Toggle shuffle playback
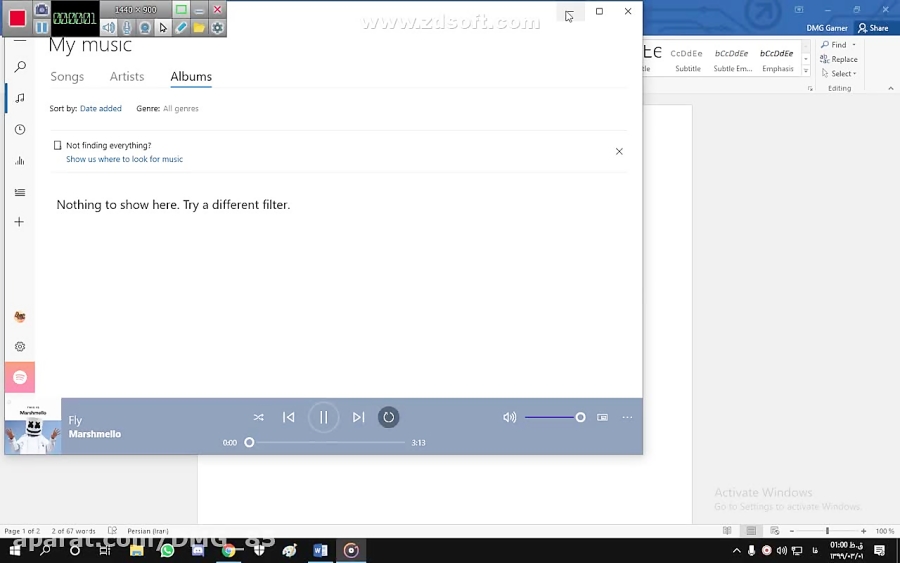Image resolution: width=900 pixels, height=563 pixels. (x=259, y=417)
